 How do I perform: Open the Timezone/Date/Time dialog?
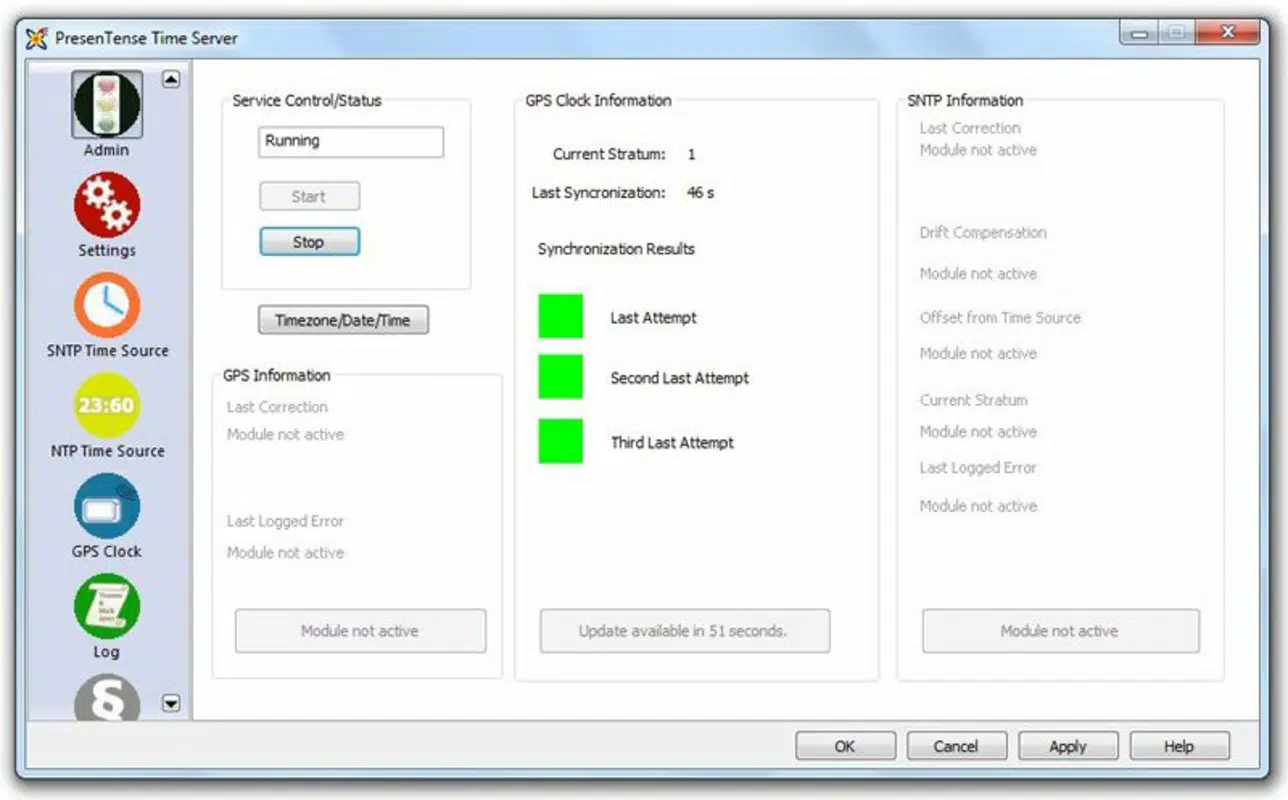point(343,320)
